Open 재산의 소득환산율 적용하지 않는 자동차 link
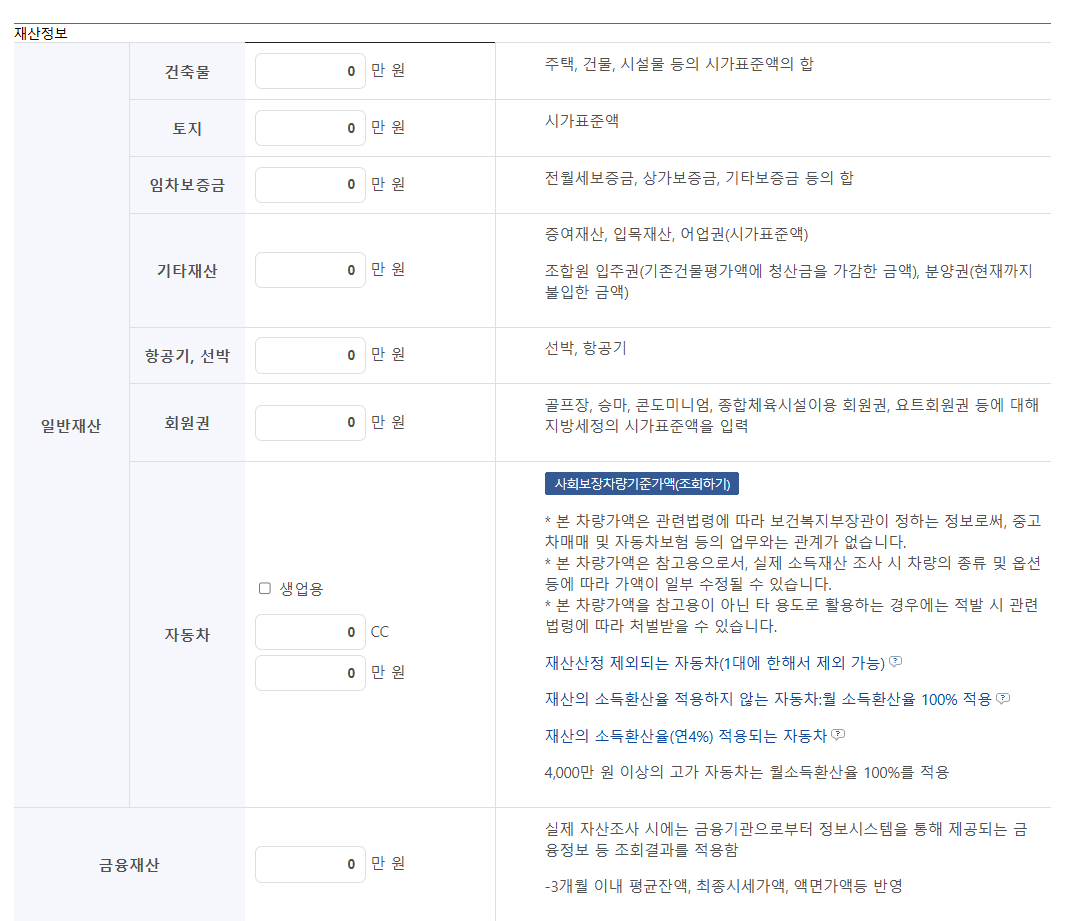Viewport: 1084px width, 921px height. pyautogui.click(x=768, y=699)
